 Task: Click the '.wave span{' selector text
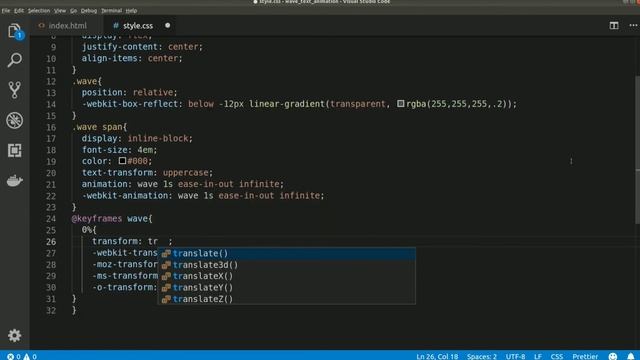pos(100,127)
